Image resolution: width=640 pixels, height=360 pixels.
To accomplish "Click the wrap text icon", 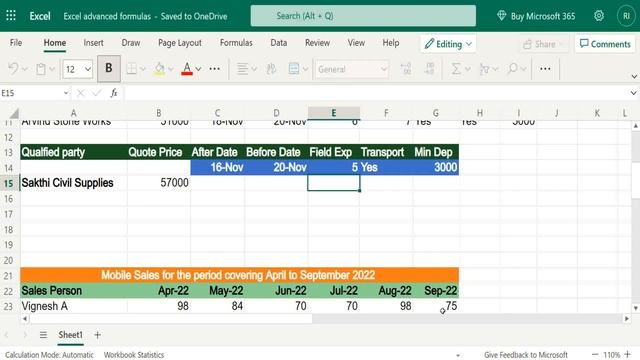I will point(271,69).
